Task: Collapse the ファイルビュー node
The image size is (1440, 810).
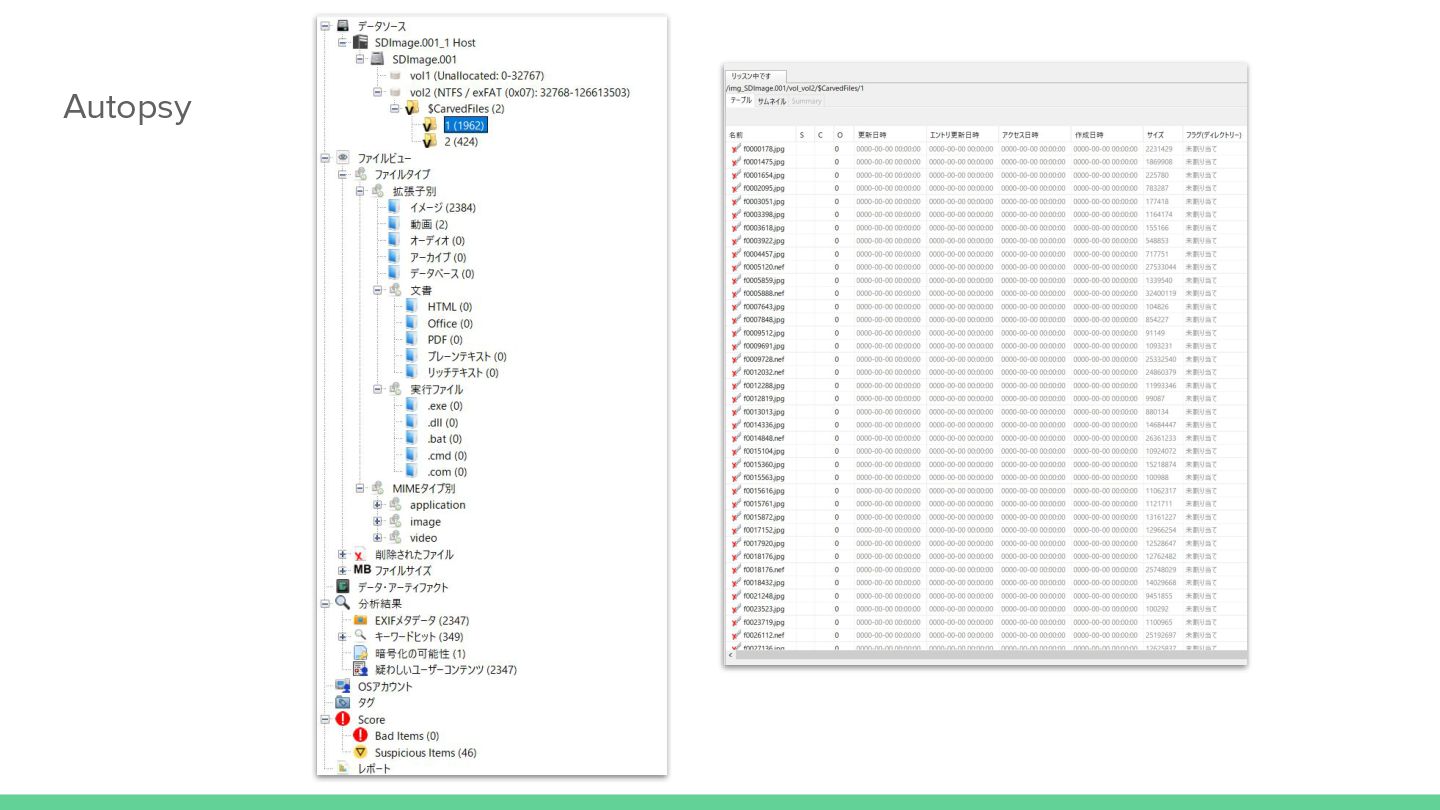Action: [x=325, y=158]
